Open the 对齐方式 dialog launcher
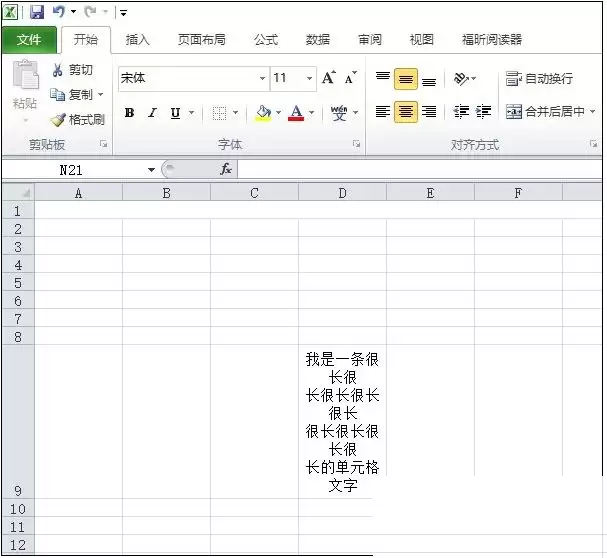 coord(593,144)
